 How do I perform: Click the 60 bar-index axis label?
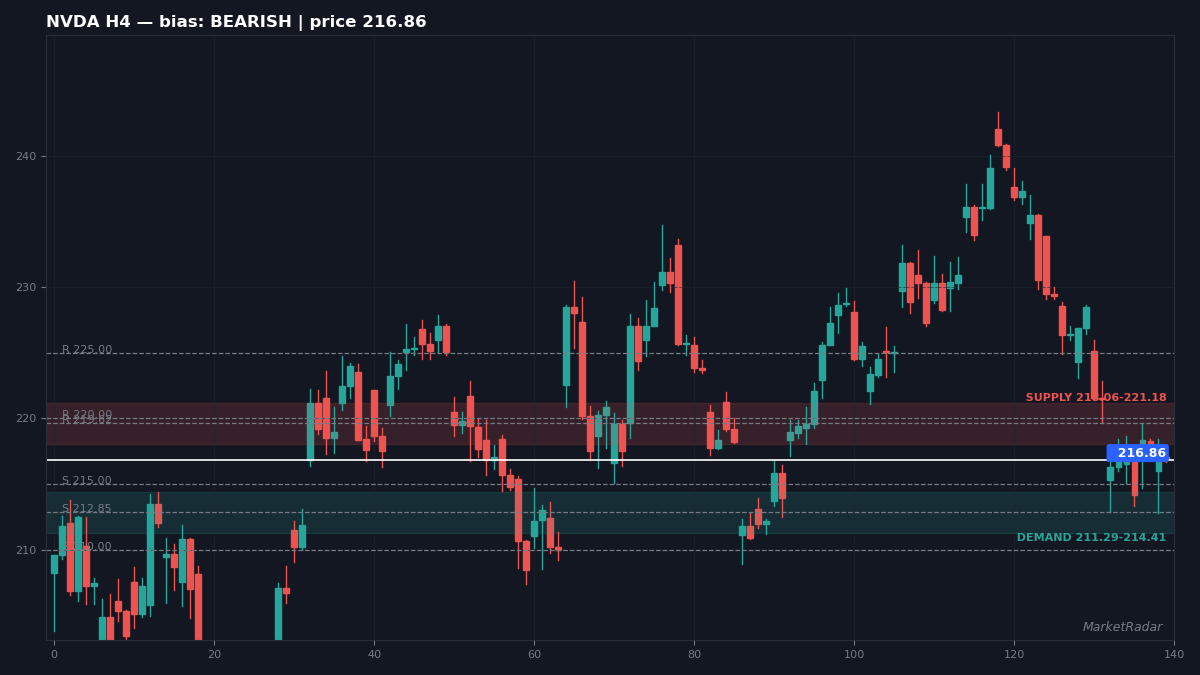(534, 655)
